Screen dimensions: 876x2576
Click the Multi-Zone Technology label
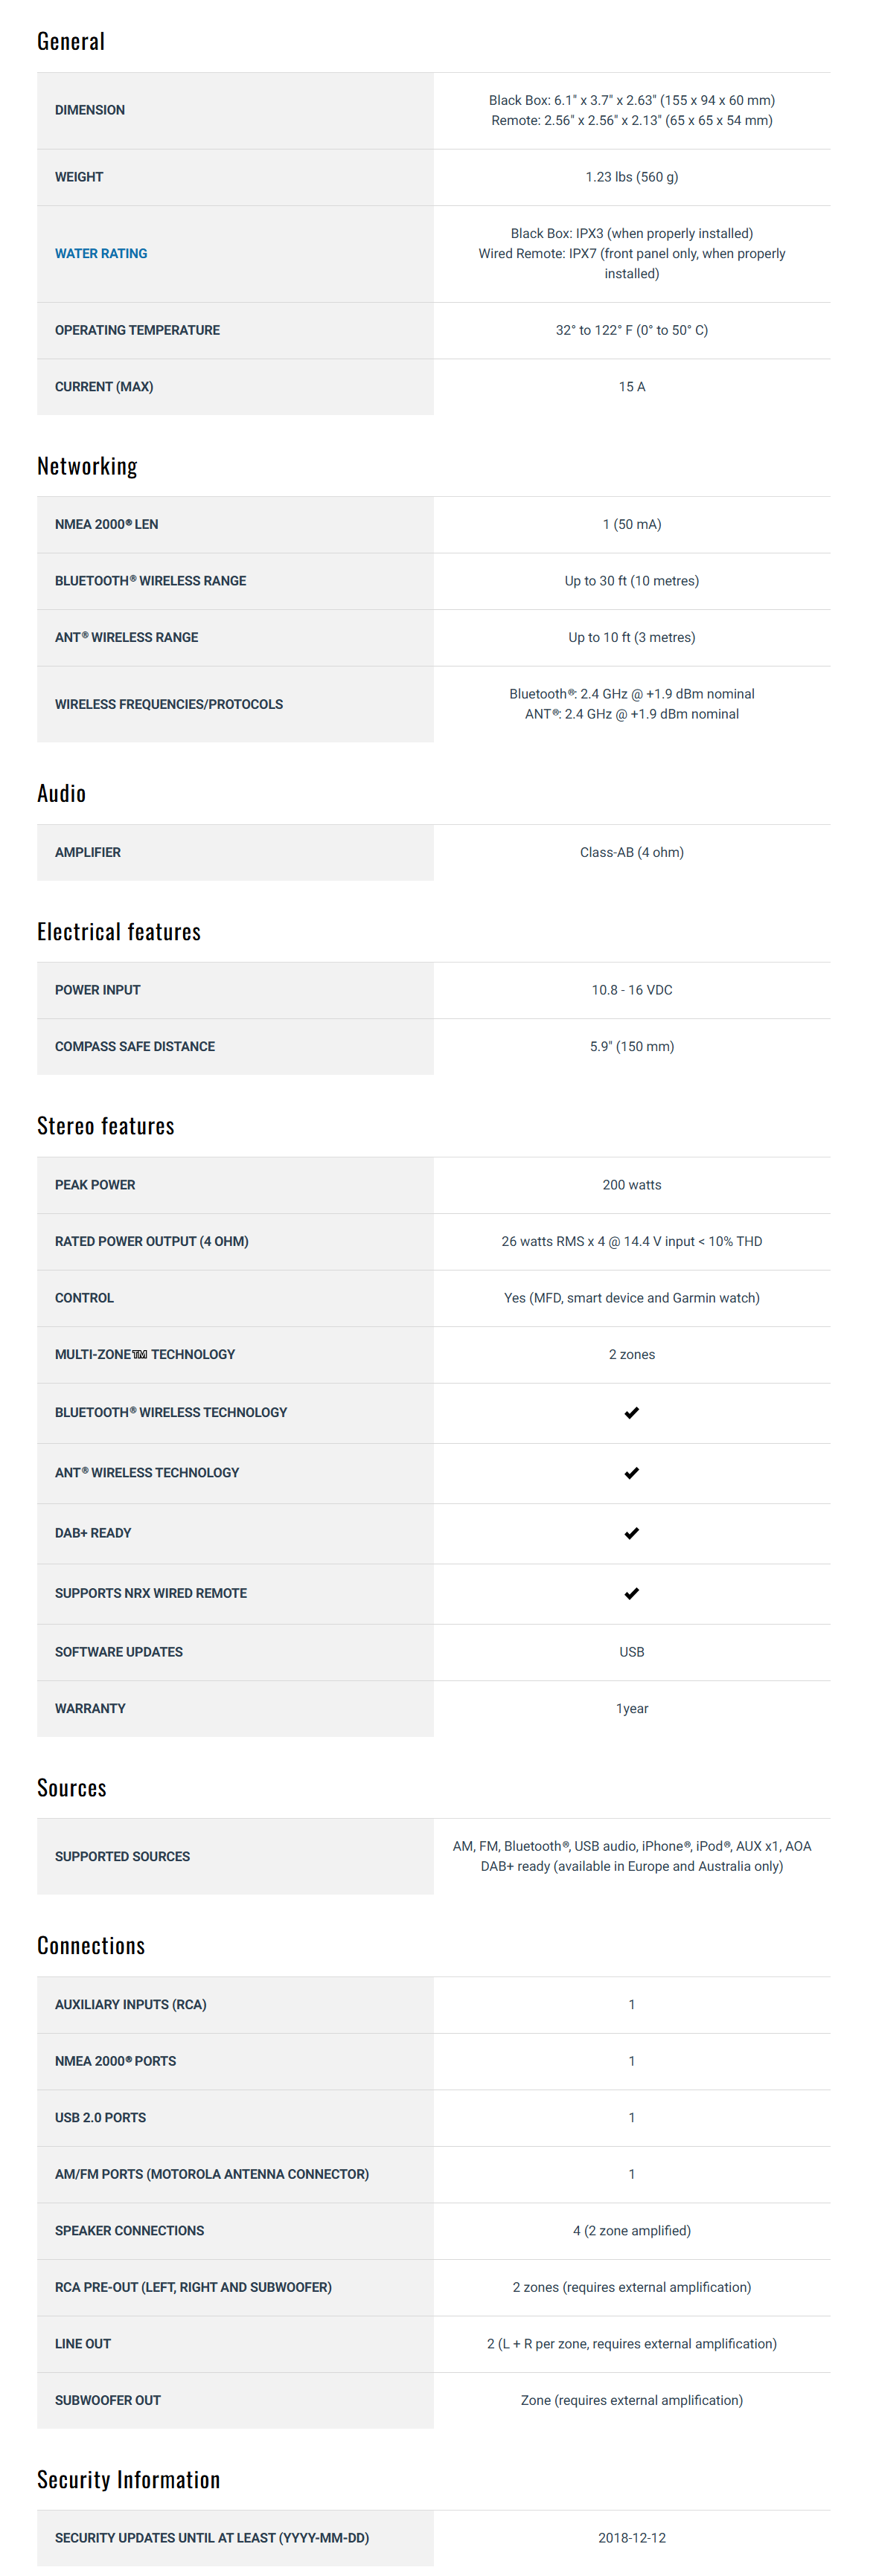145,1354
